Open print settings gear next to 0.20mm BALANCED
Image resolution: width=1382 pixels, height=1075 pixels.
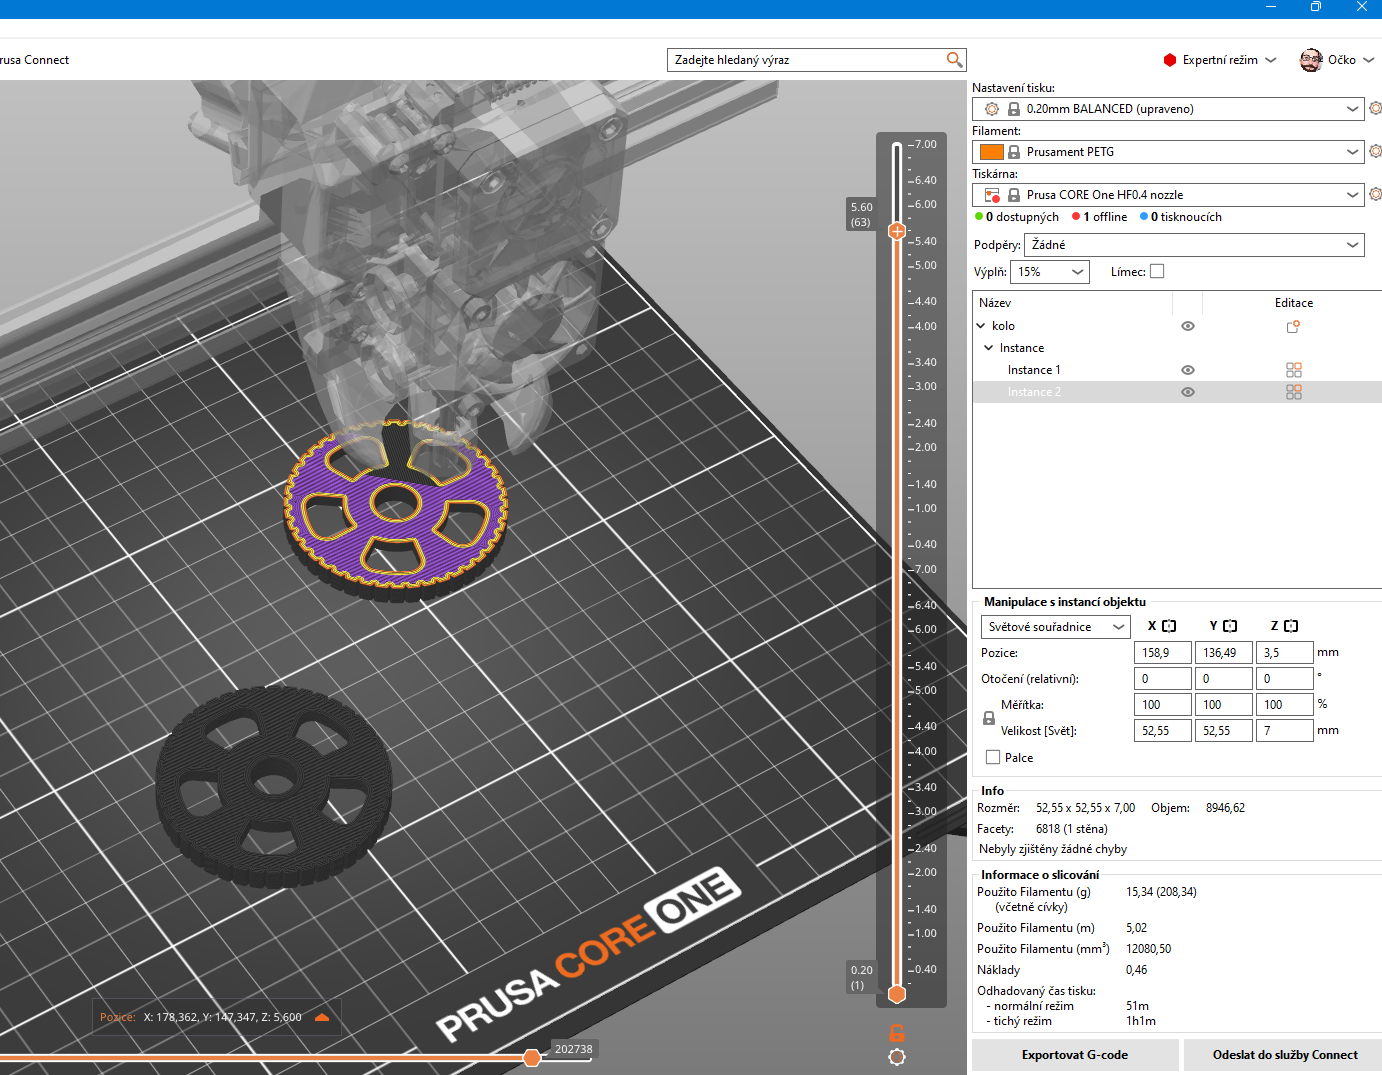(1375, 108)
